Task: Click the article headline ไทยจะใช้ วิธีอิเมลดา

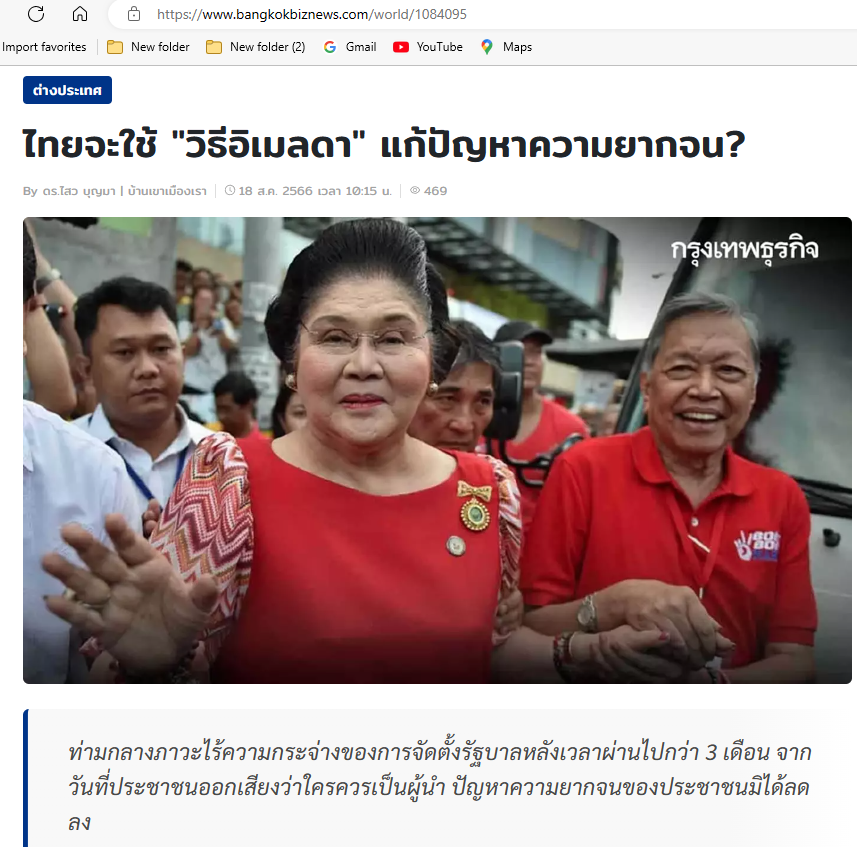Action: [x=384, y=145]
